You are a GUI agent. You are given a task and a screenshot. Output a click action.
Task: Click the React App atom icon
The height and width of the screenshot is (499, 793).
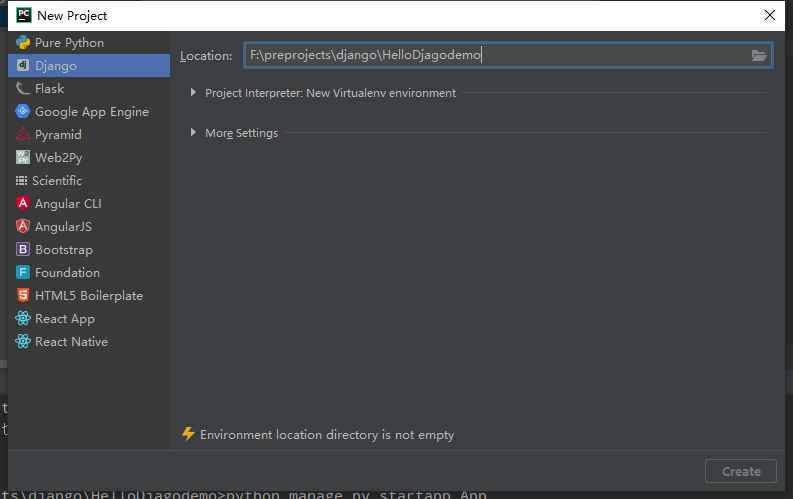[23, 318]
